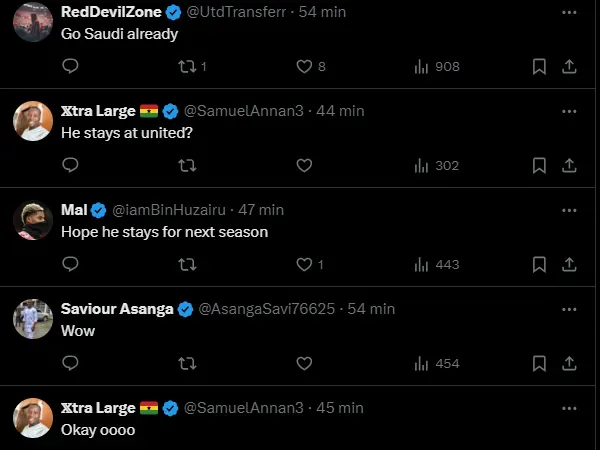Share Saviour Asanga's "Wow" tweet
Image resolution: width=600 pixels, height=450 pixels.
569,363
